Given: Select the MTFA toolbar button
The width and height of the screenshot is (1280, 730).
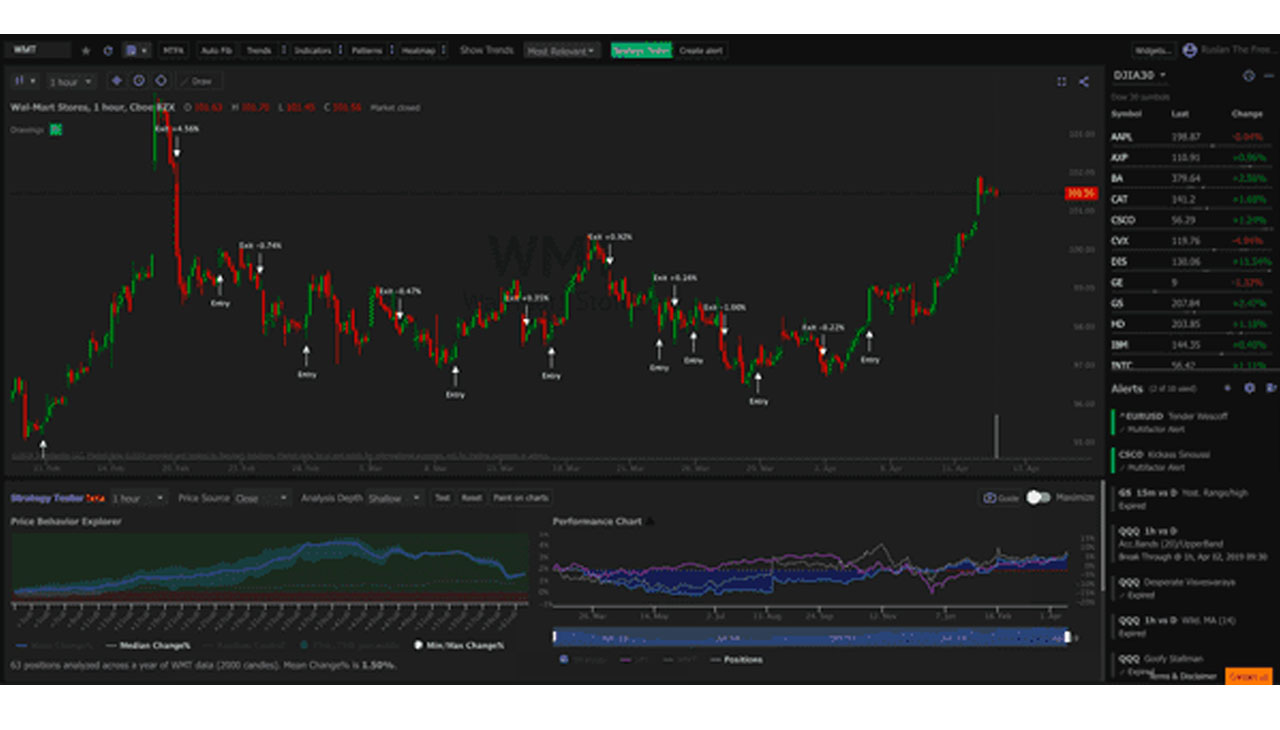Looking at the screenshot, I should (x=174, y=50).
